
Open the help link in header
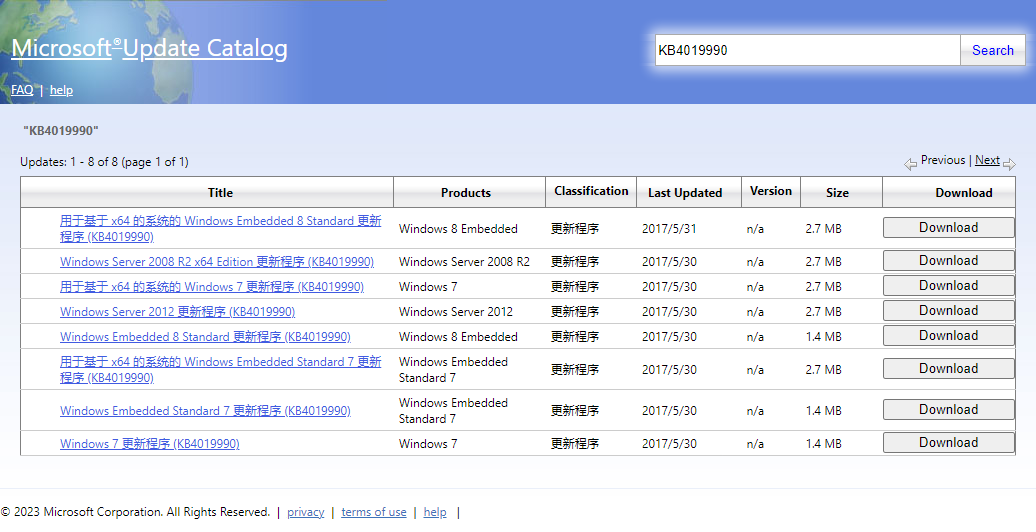(61, 90)
